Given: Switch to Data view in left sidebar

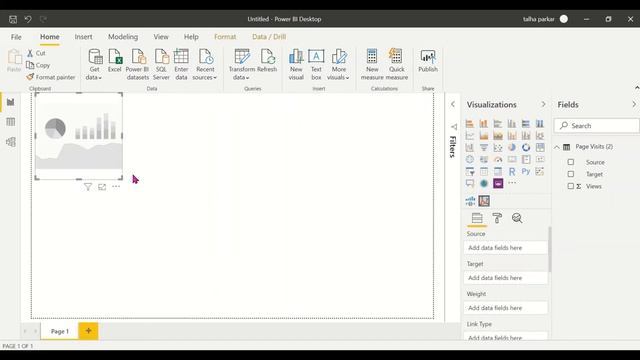Looking at the screenshot, I should click(11, 122).
